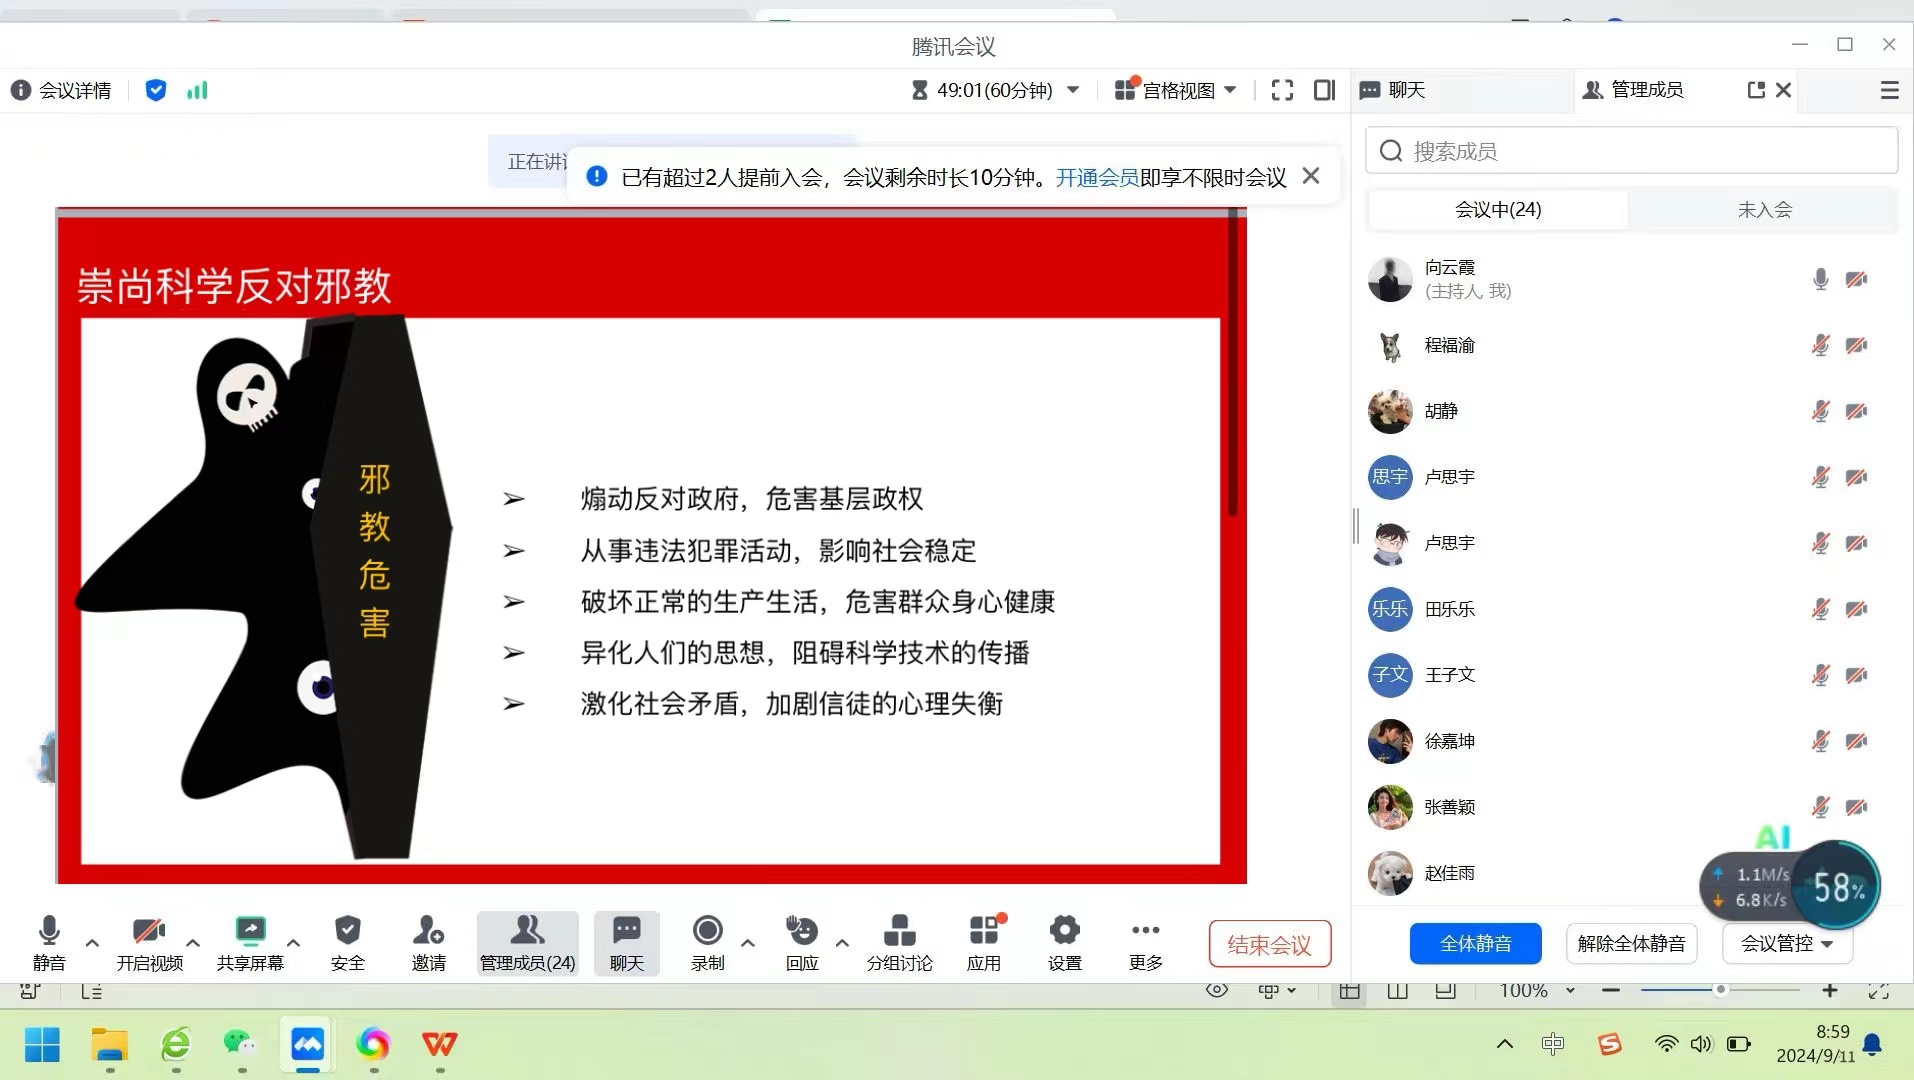Viewport: 1914px width, 1080px height.
Task: Unmute 程福渝's microphone icon
Action: coord(1820,345)
